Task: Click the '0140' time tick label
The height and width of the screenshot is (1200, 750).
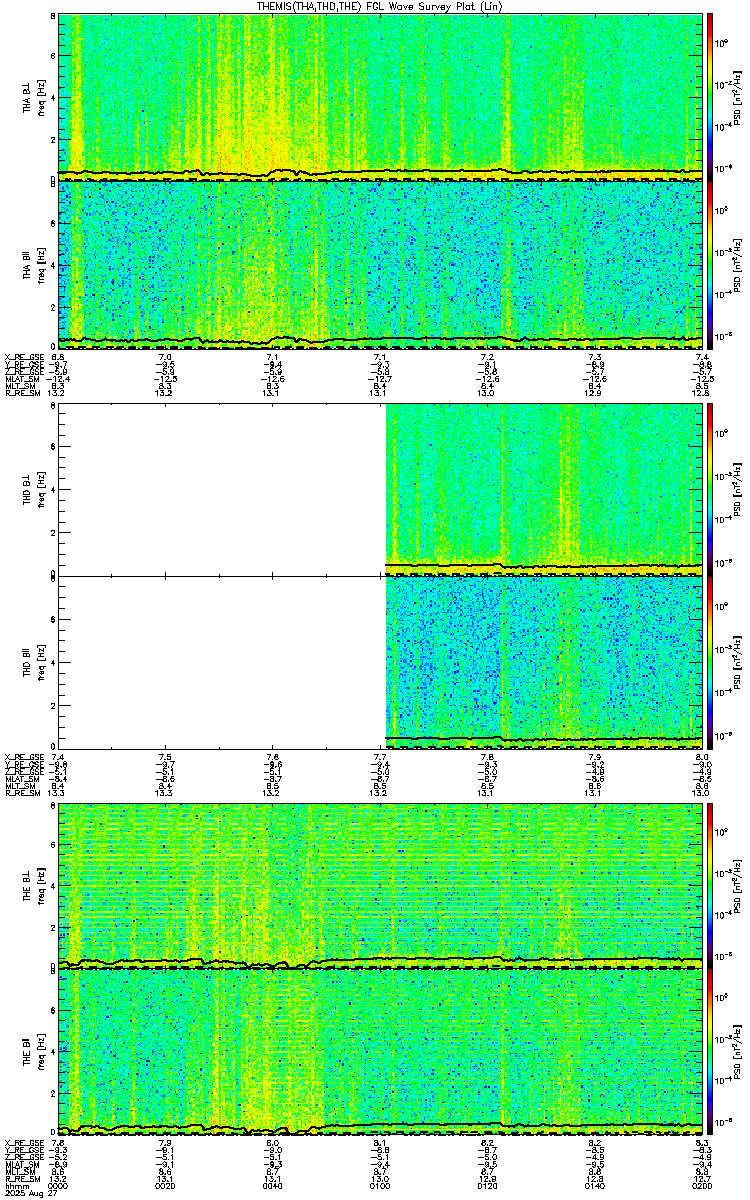Action: 596,1187
